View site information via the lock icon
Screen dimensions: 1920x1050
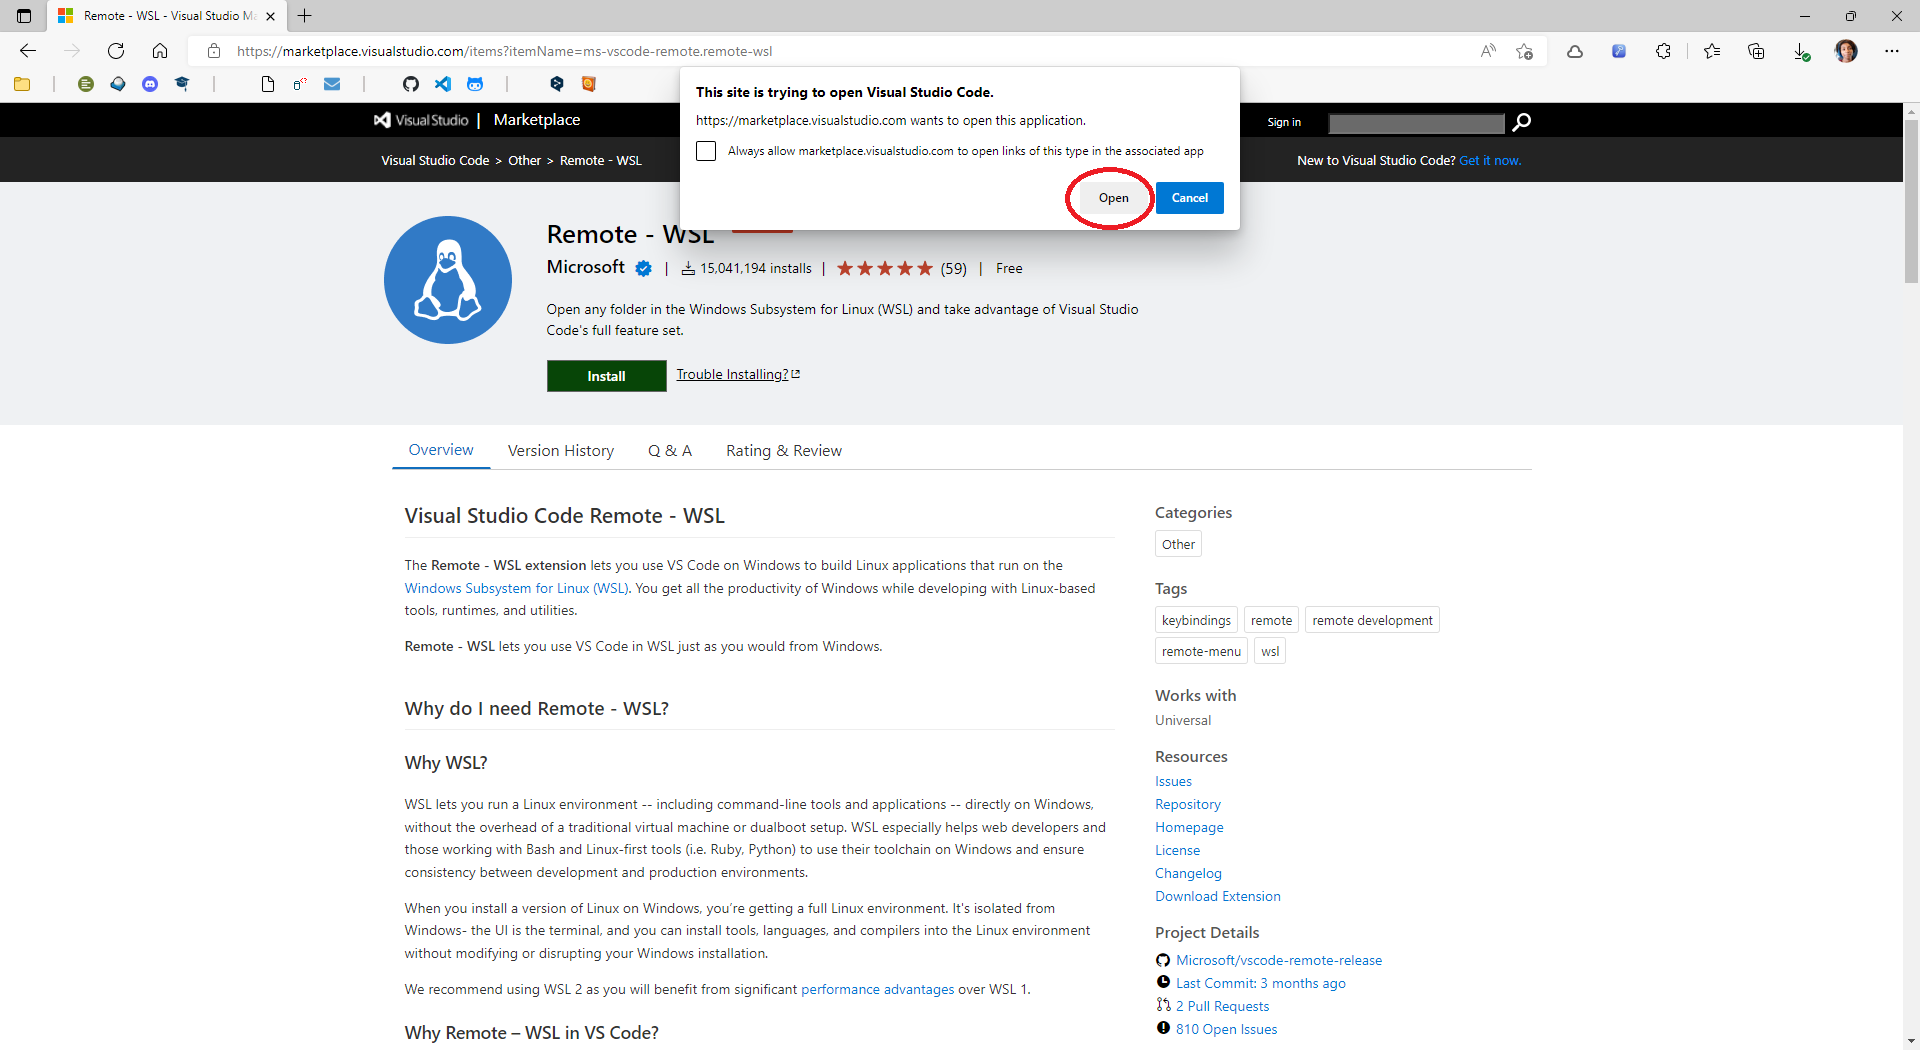tap(213, 51)
